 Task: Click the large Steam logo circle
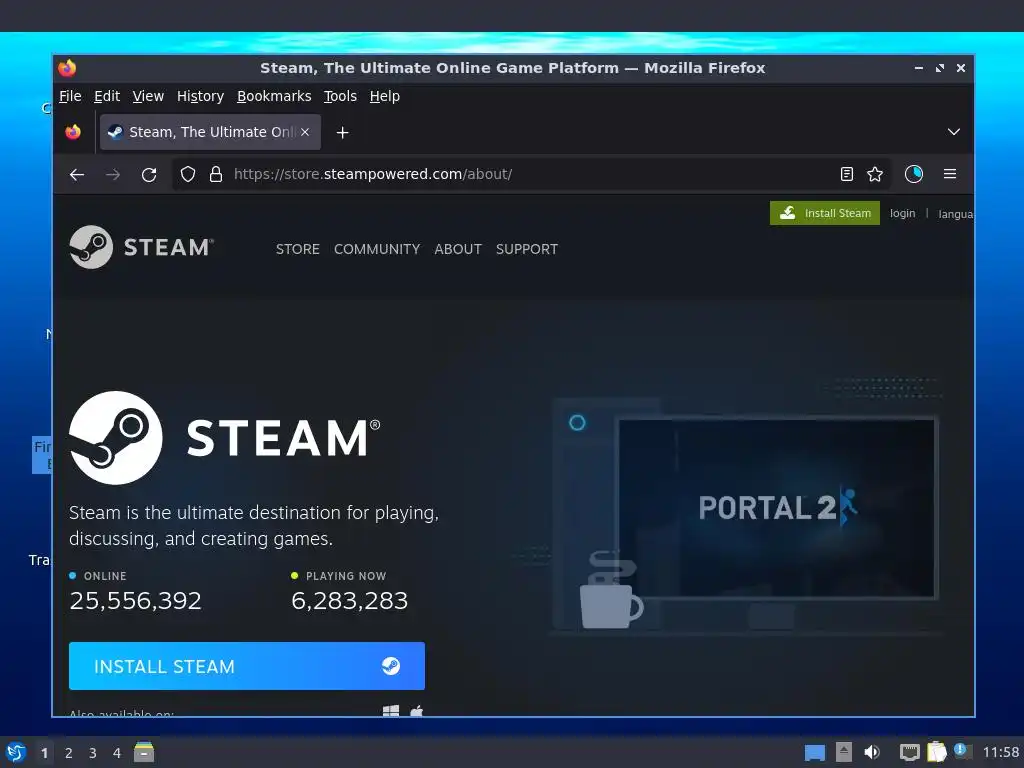click(x=116, y=438)
